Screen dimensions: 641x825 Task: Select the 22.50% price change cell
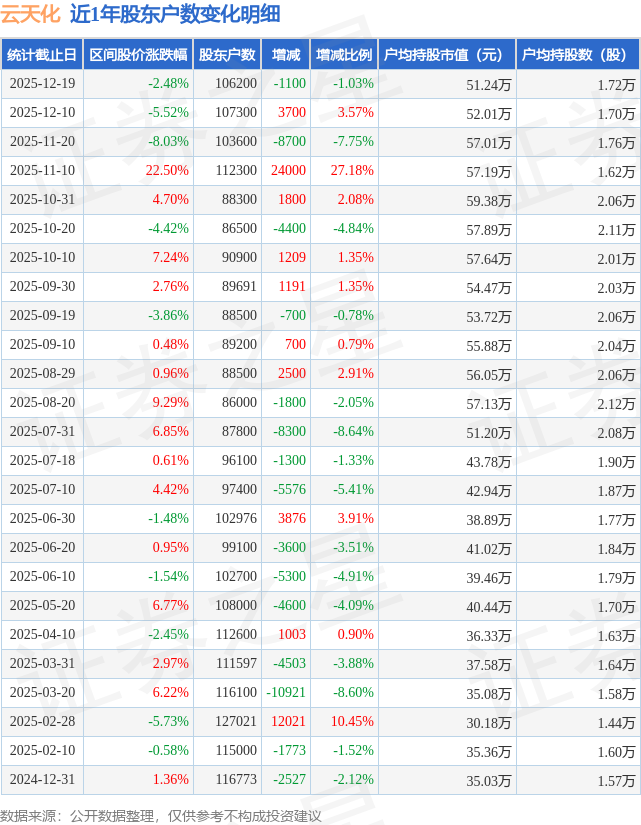(x=166, y=171)
